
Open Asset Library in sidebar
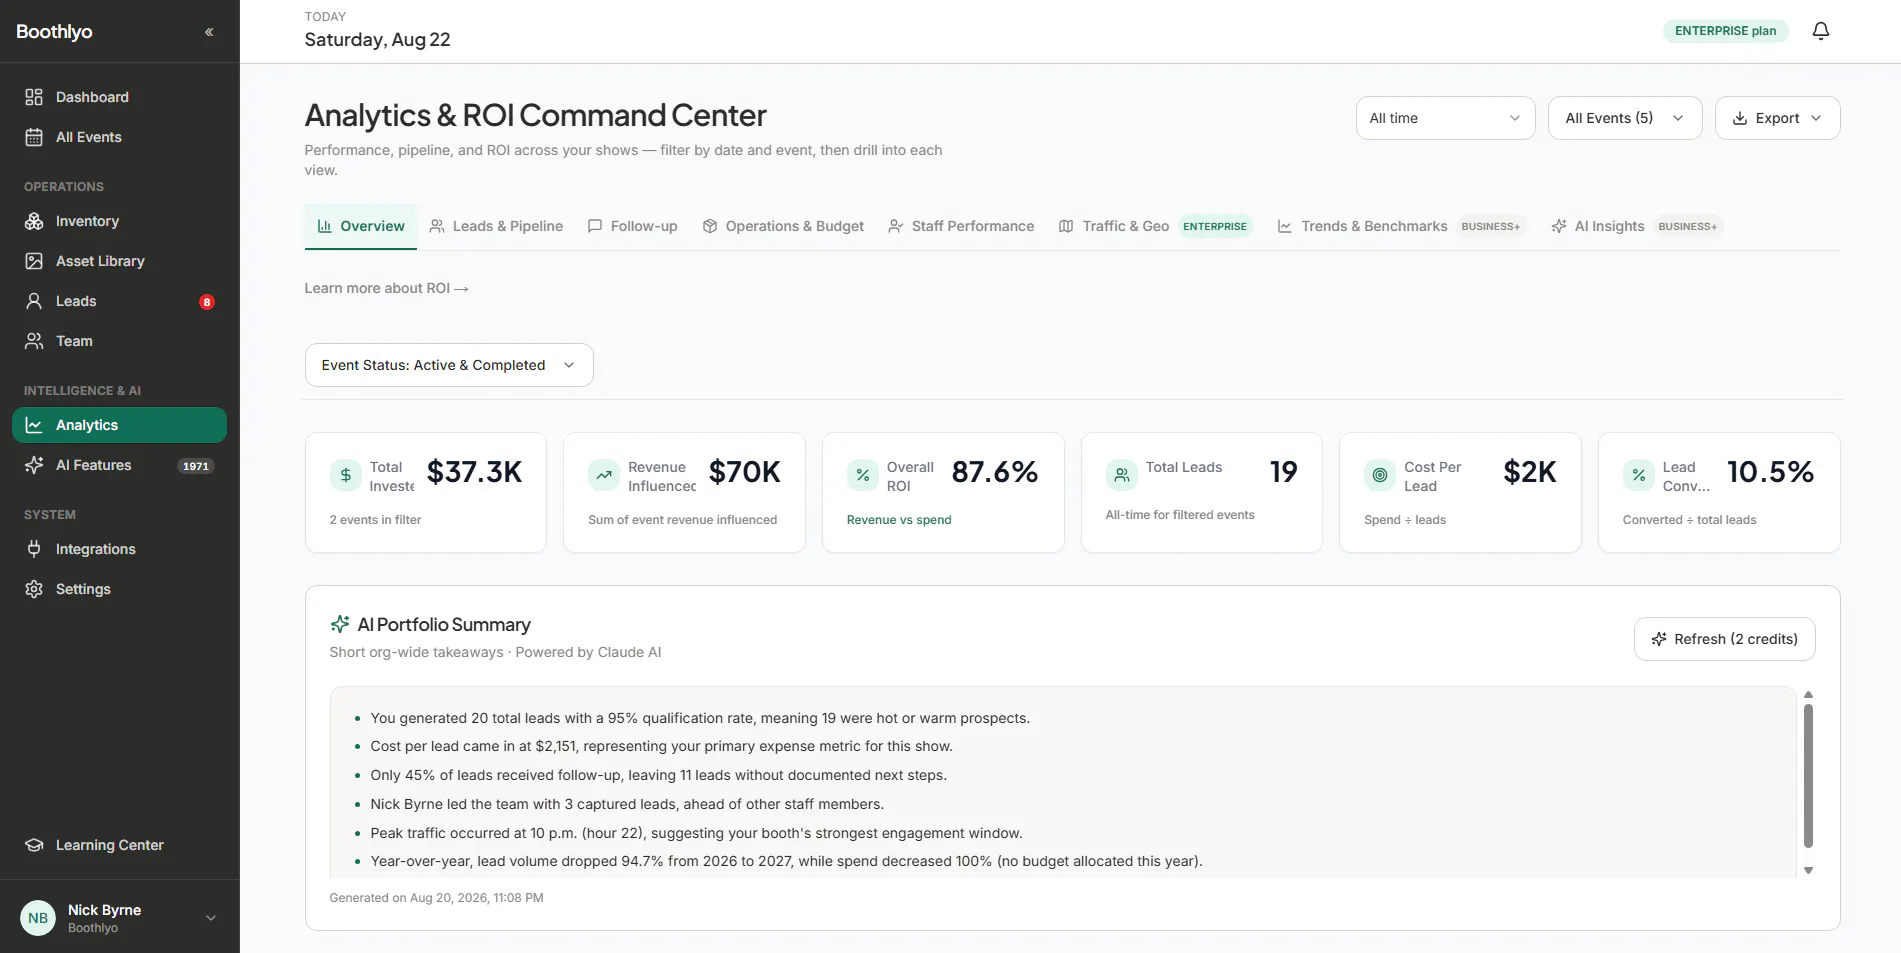pyautogui.click(x=119, y=261)
